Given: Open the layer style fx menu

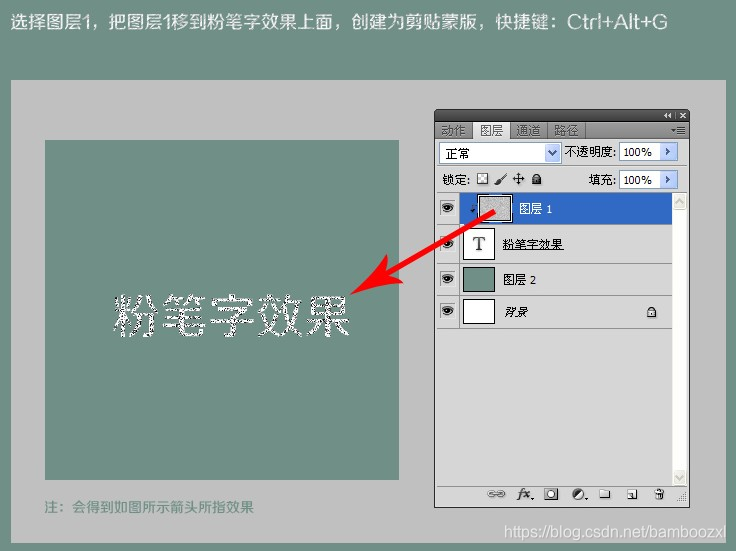Looking at the screenshot, I should click(525, 494).
